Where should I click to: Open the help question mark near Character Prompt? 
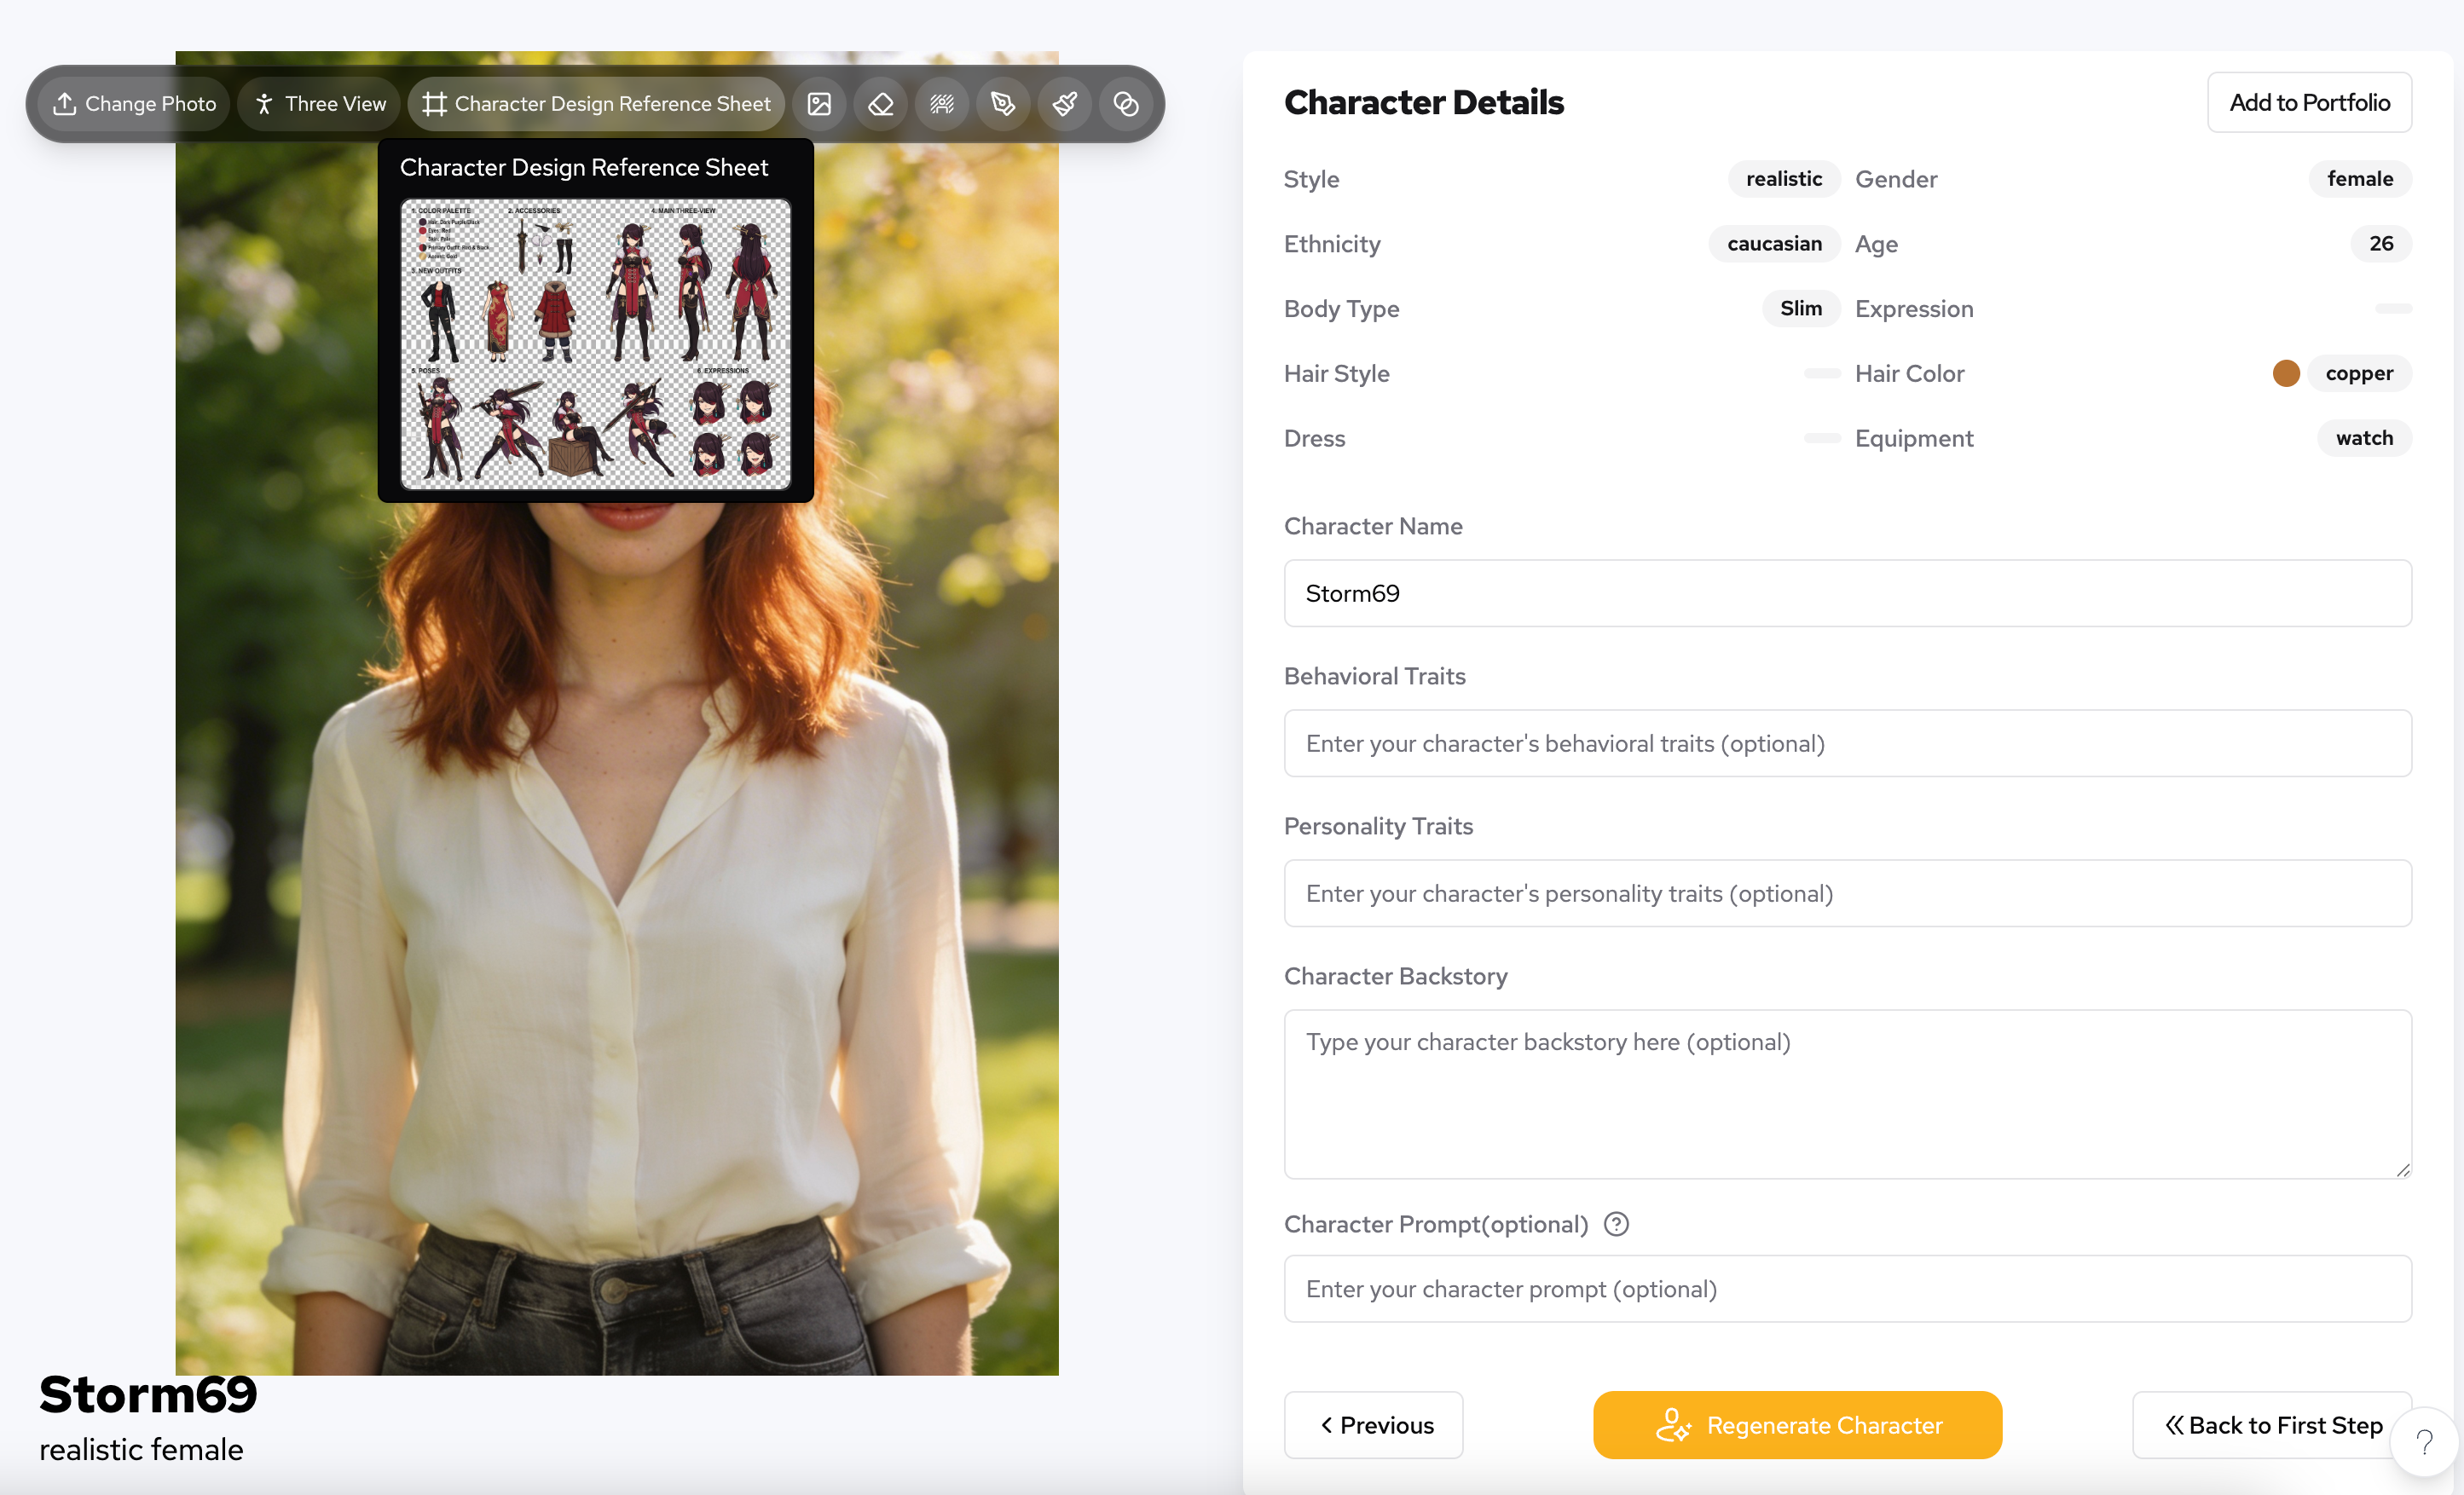(1616, 1223)
